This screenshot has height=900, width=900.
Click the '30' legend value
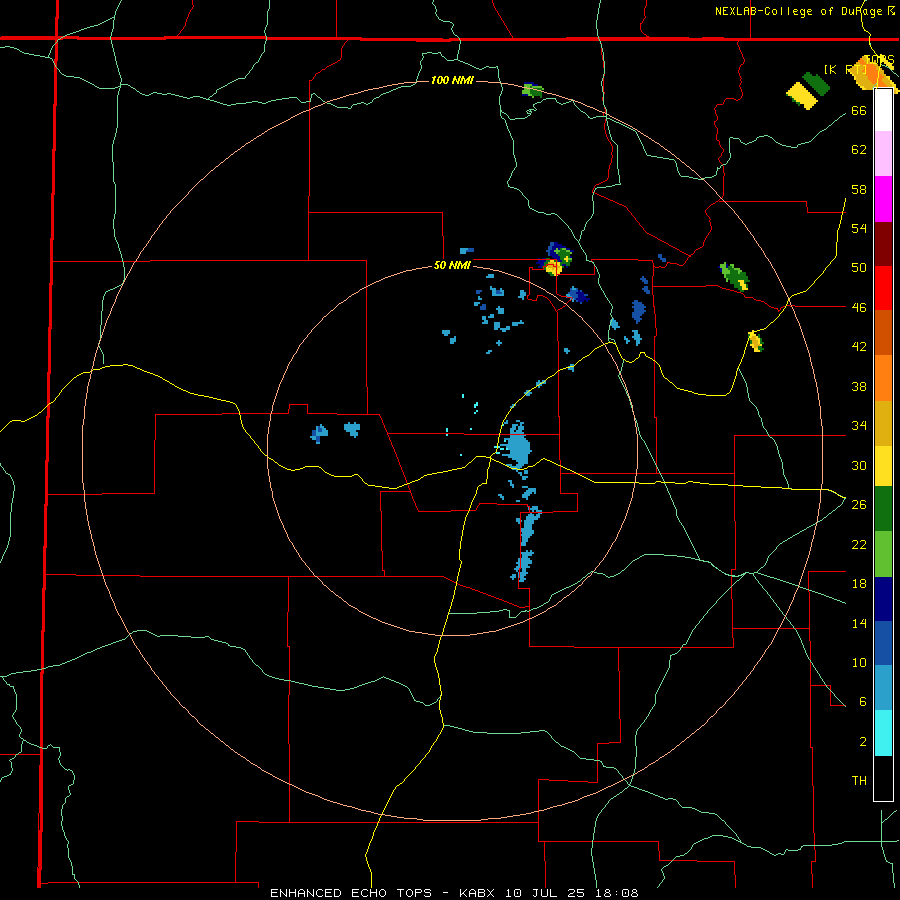click(859, 465)
